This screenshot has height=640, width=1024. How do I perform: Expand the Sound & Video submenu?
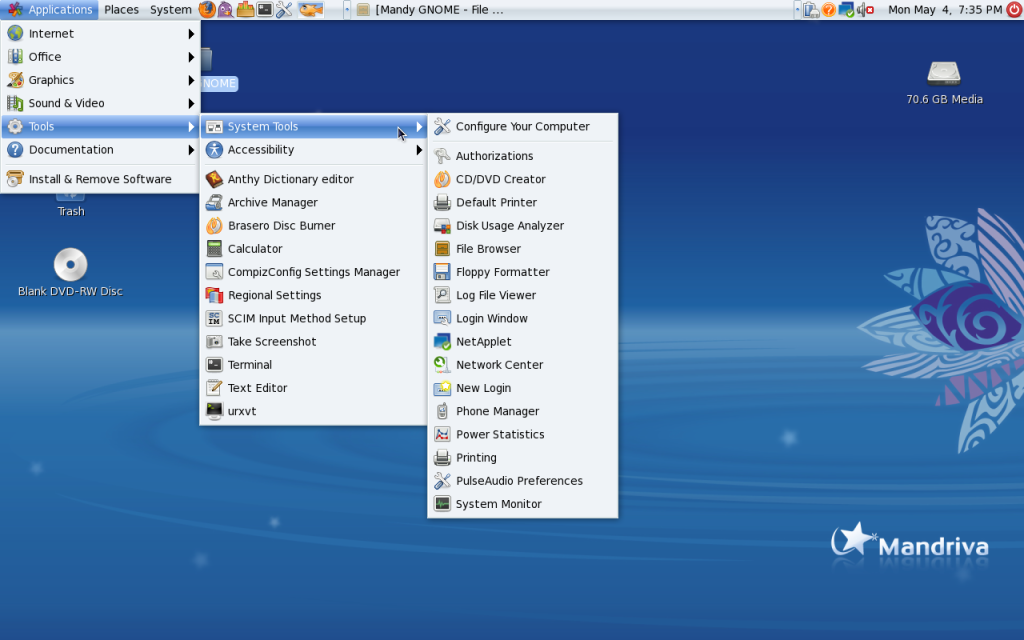(x=101, y=103)
